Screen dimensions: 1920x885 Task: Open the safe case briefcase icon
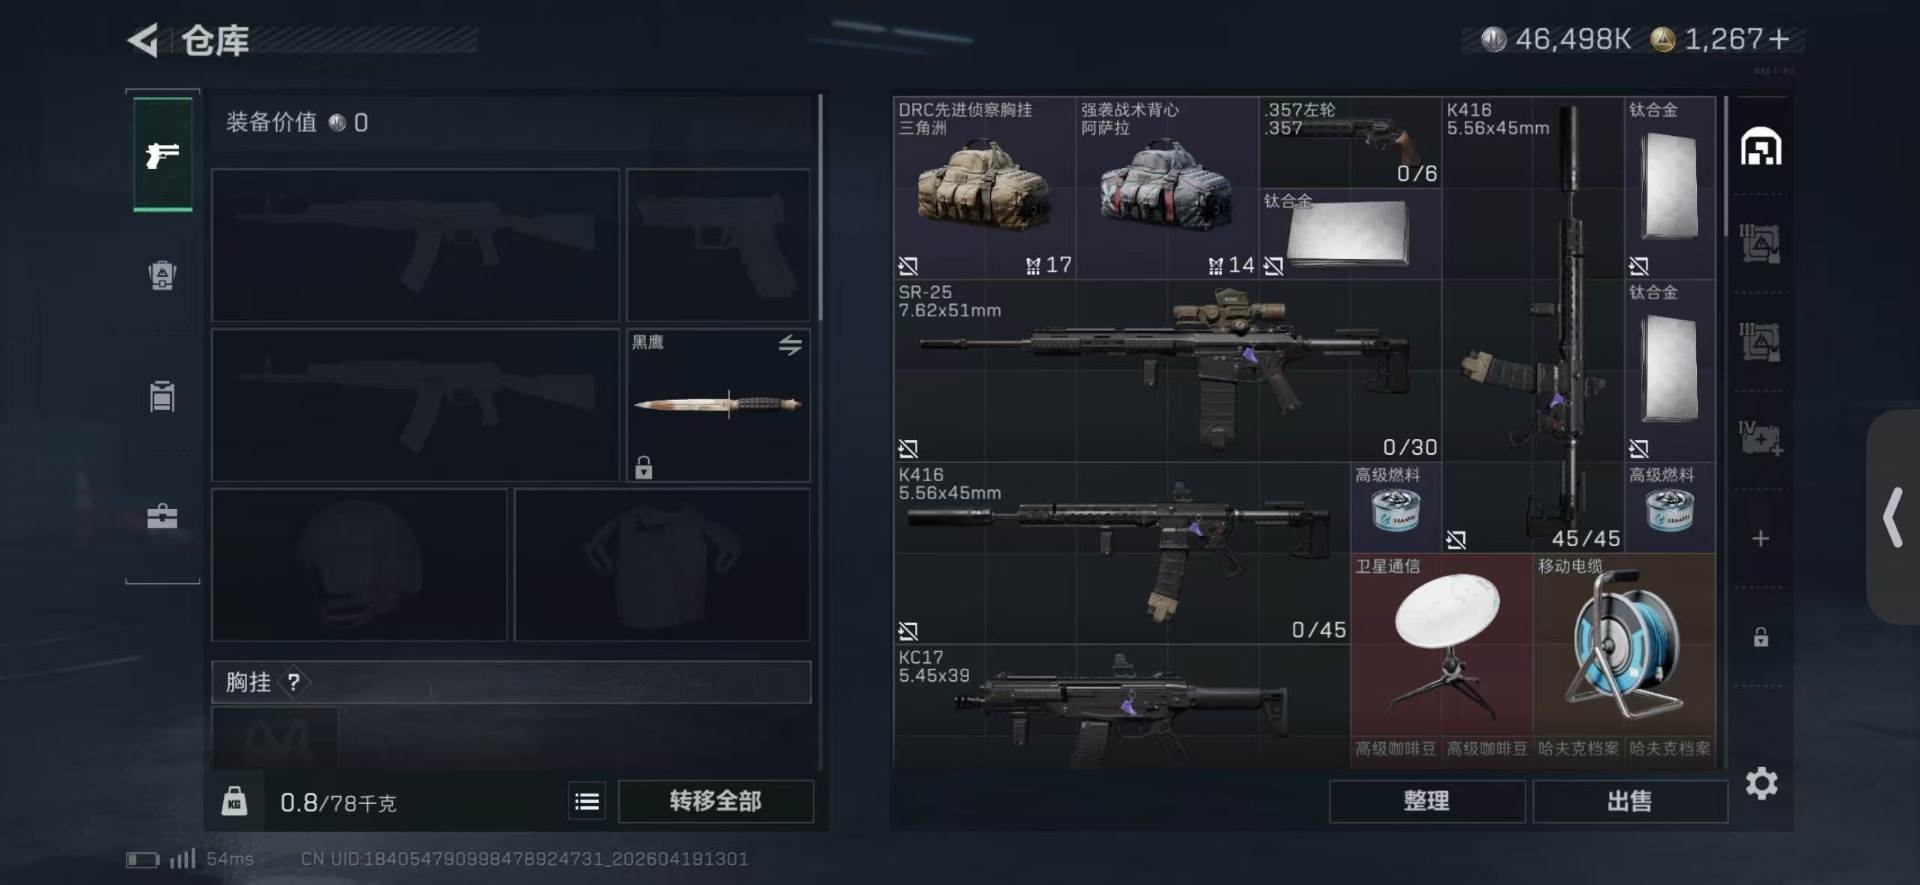pyautogui.click(x=162, y=516)
